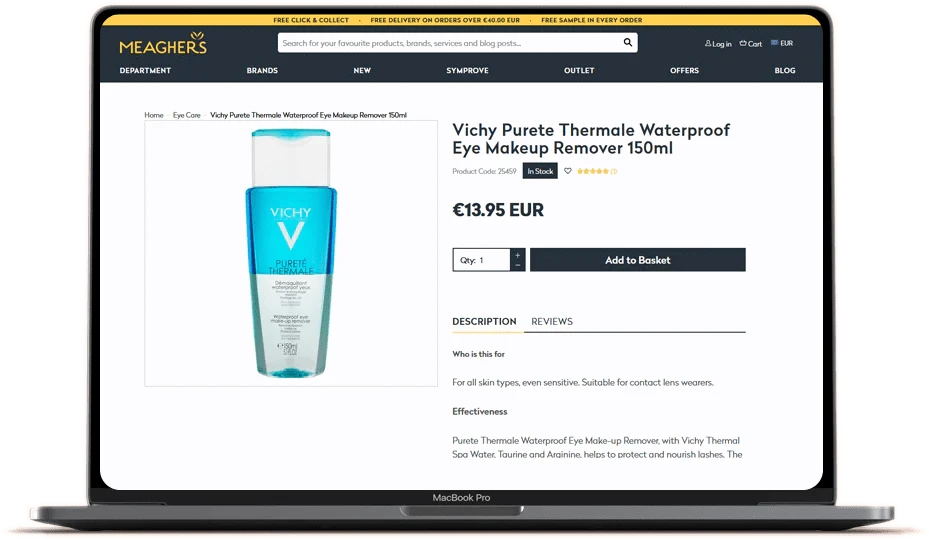This screenshot has width=929, height=540.
Task: Click the Log in user icon
Action: (x=708, y=43)
